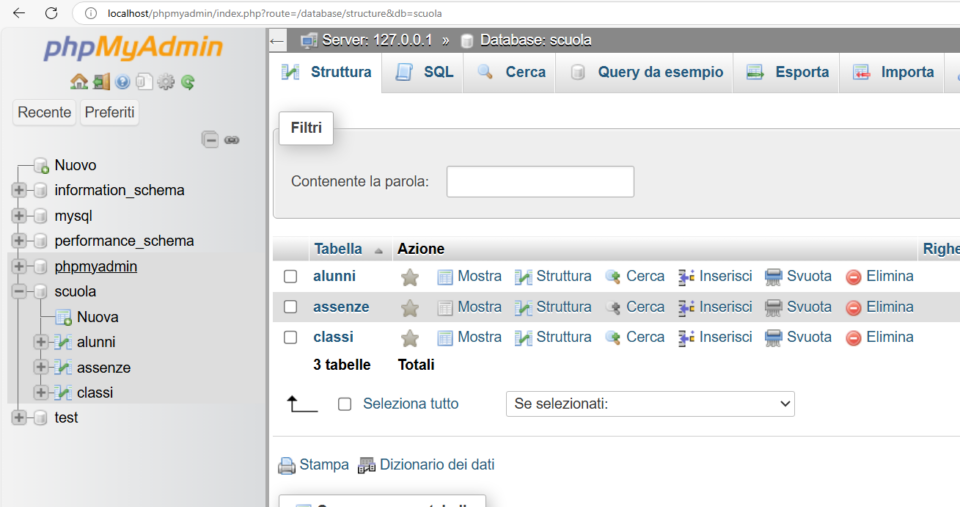Open Dizionario dei dati link
This screenshot has height=507, width=960.
(427, 465)
